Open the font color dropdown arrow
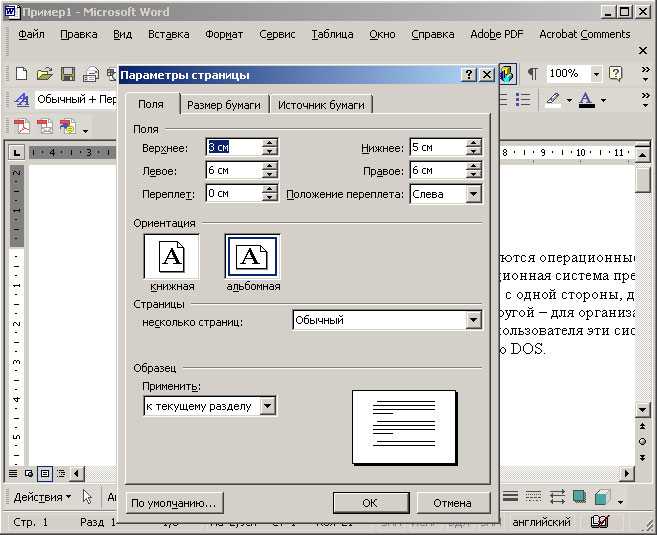Image resolution: width=657 pixels, height=535 pixels. tap(603, 100)
